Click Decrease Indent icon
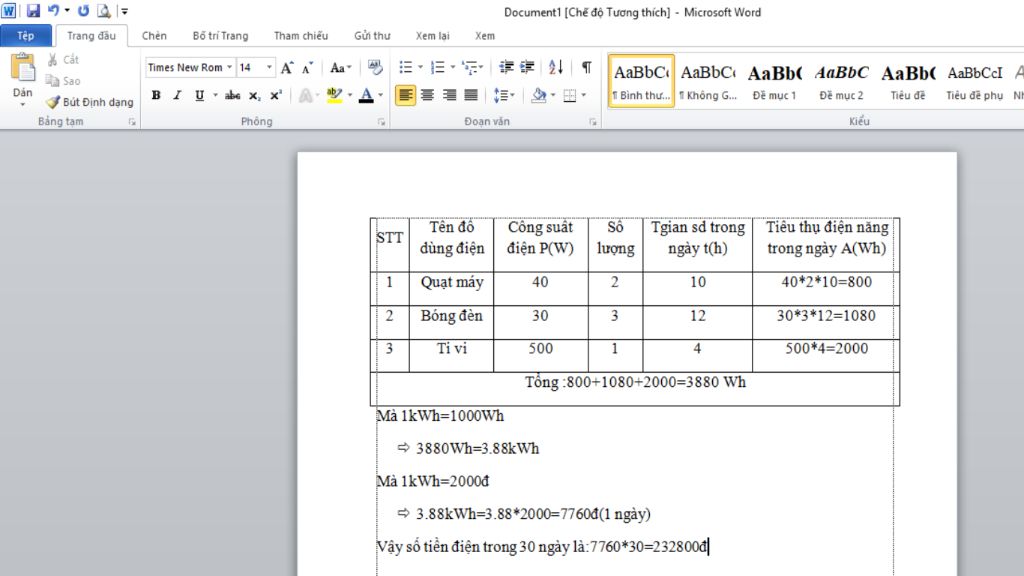The width and height of the screenshot is (1024, 576). [x=506, y=67]
